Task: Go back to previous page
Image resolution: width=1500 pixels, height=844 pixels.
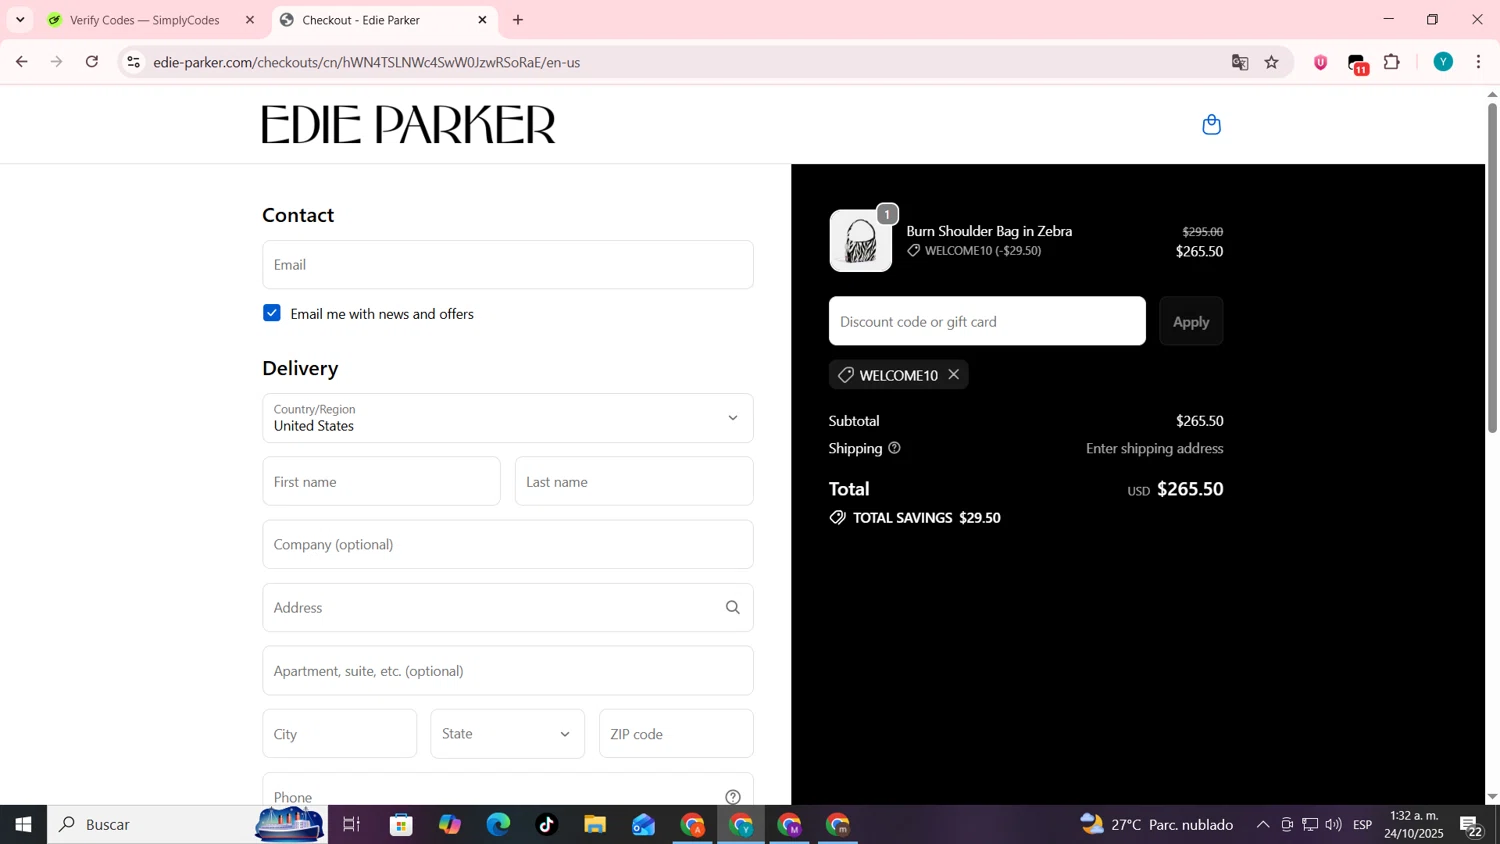Action: 21,62
